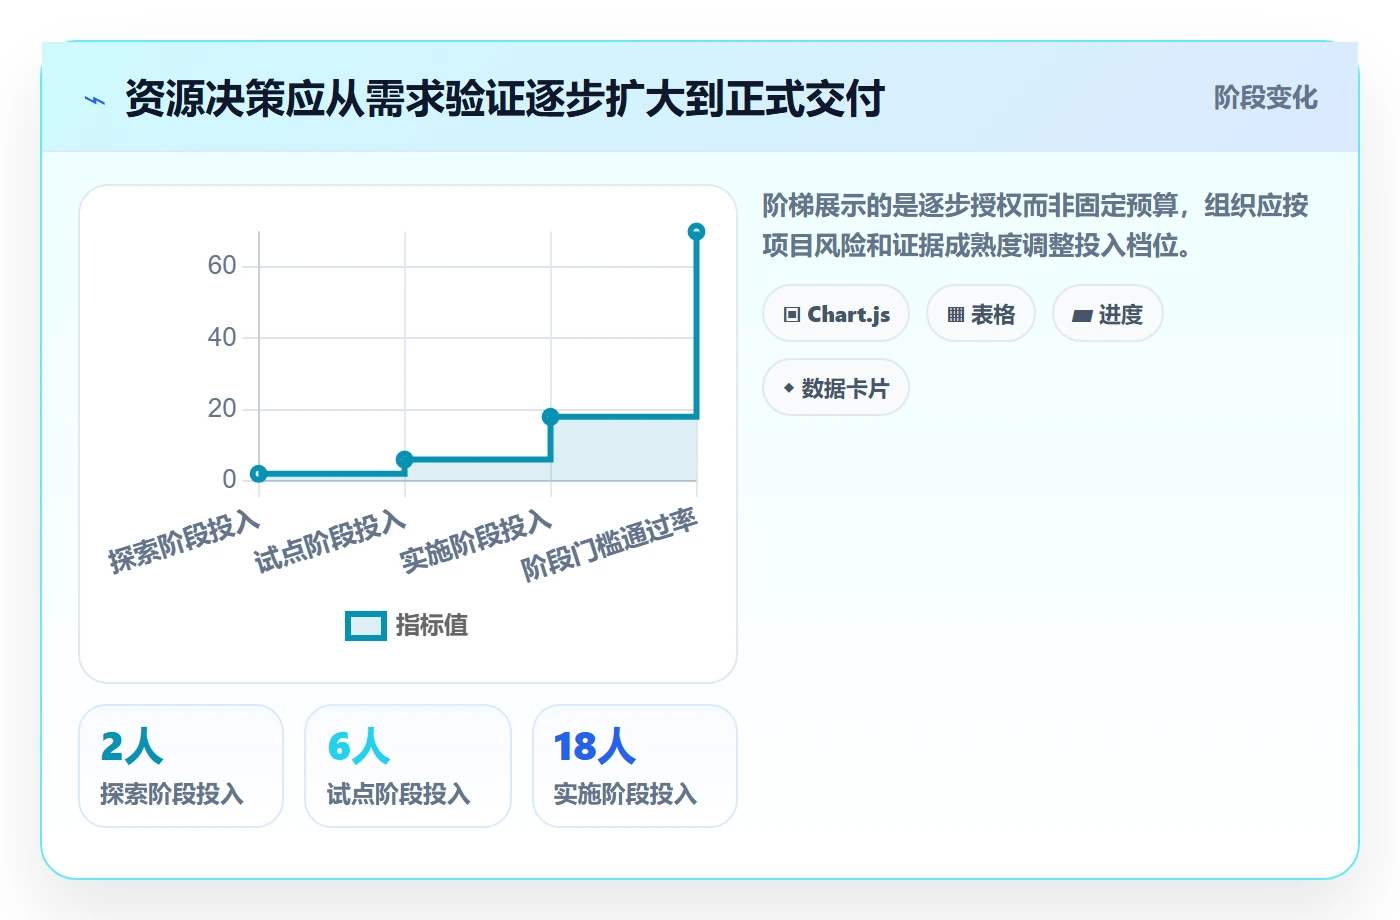Click the 6人 试点阶段投入 stat card
This screenshot has width=1400, height=920.
tap(408, 766)
